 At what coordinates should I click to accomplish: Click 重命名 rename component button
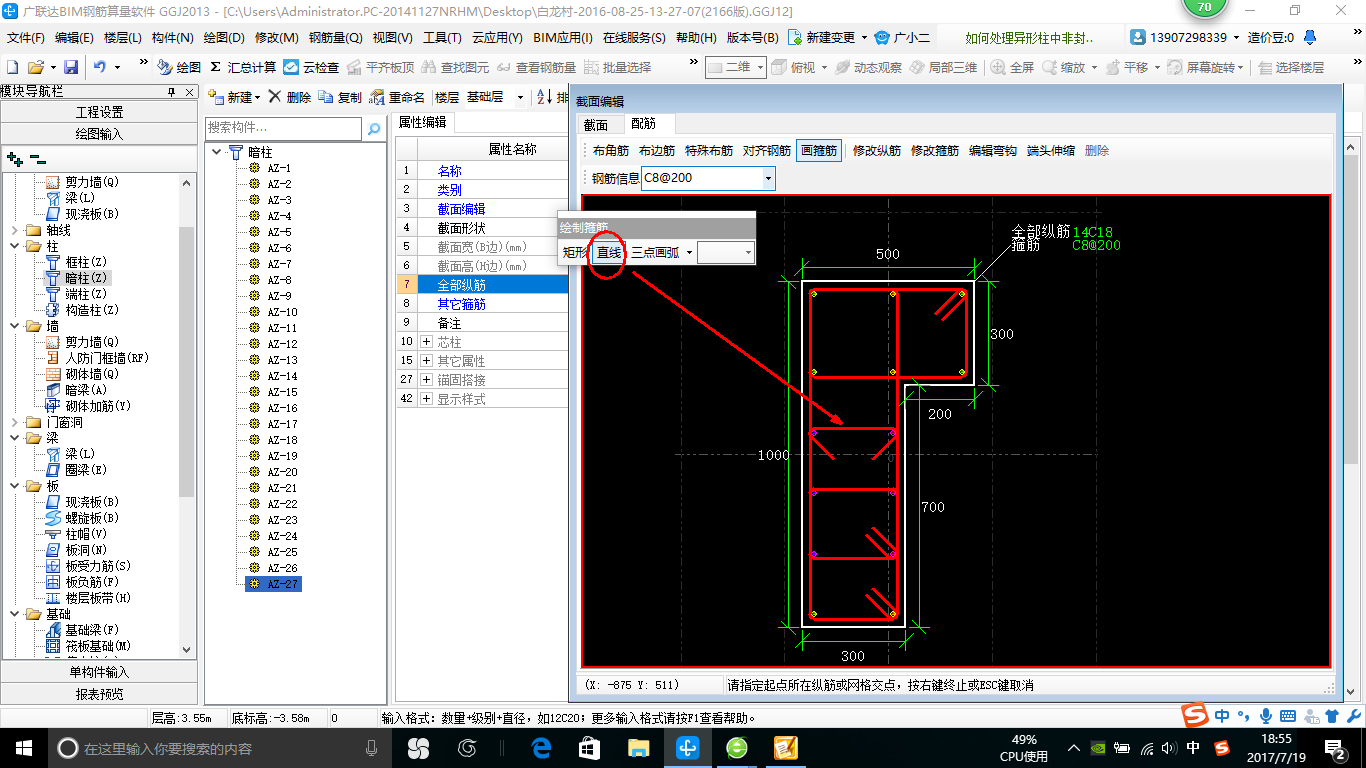(397, 97)
